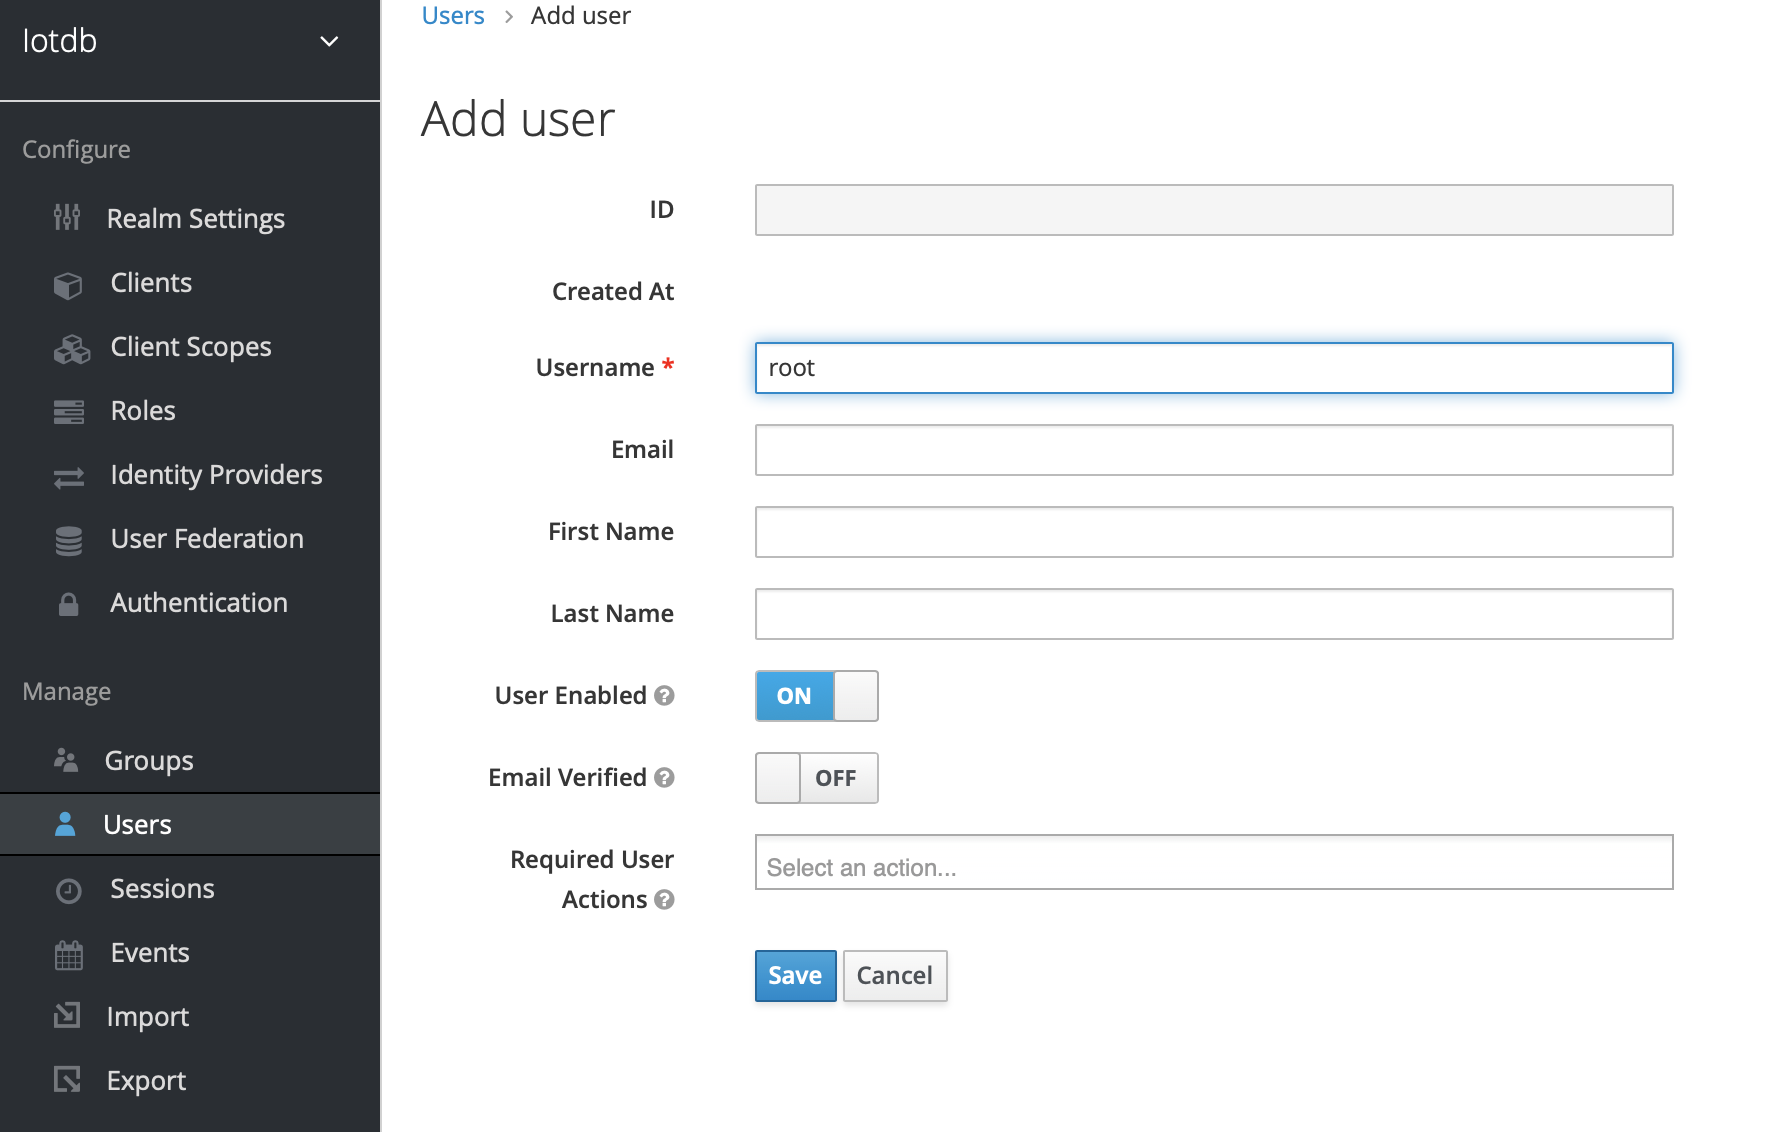1772x1132 pixels.
Task: Open Groups in the Manage menu
Action: pos(148,761)
